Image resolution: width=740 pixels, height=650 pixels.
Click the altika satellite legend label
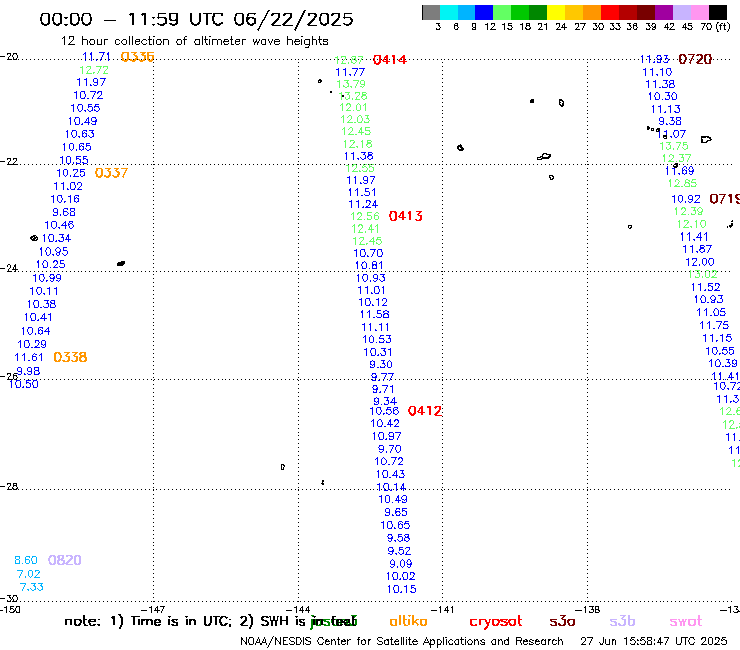click(x=408, y=621)
